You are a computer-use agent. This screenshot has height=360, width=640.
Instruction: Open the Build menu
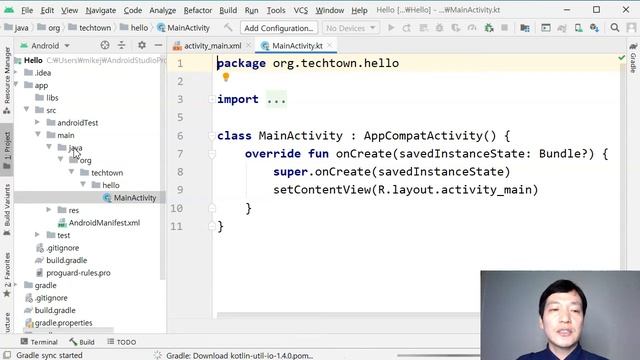(x=228, y=10)
